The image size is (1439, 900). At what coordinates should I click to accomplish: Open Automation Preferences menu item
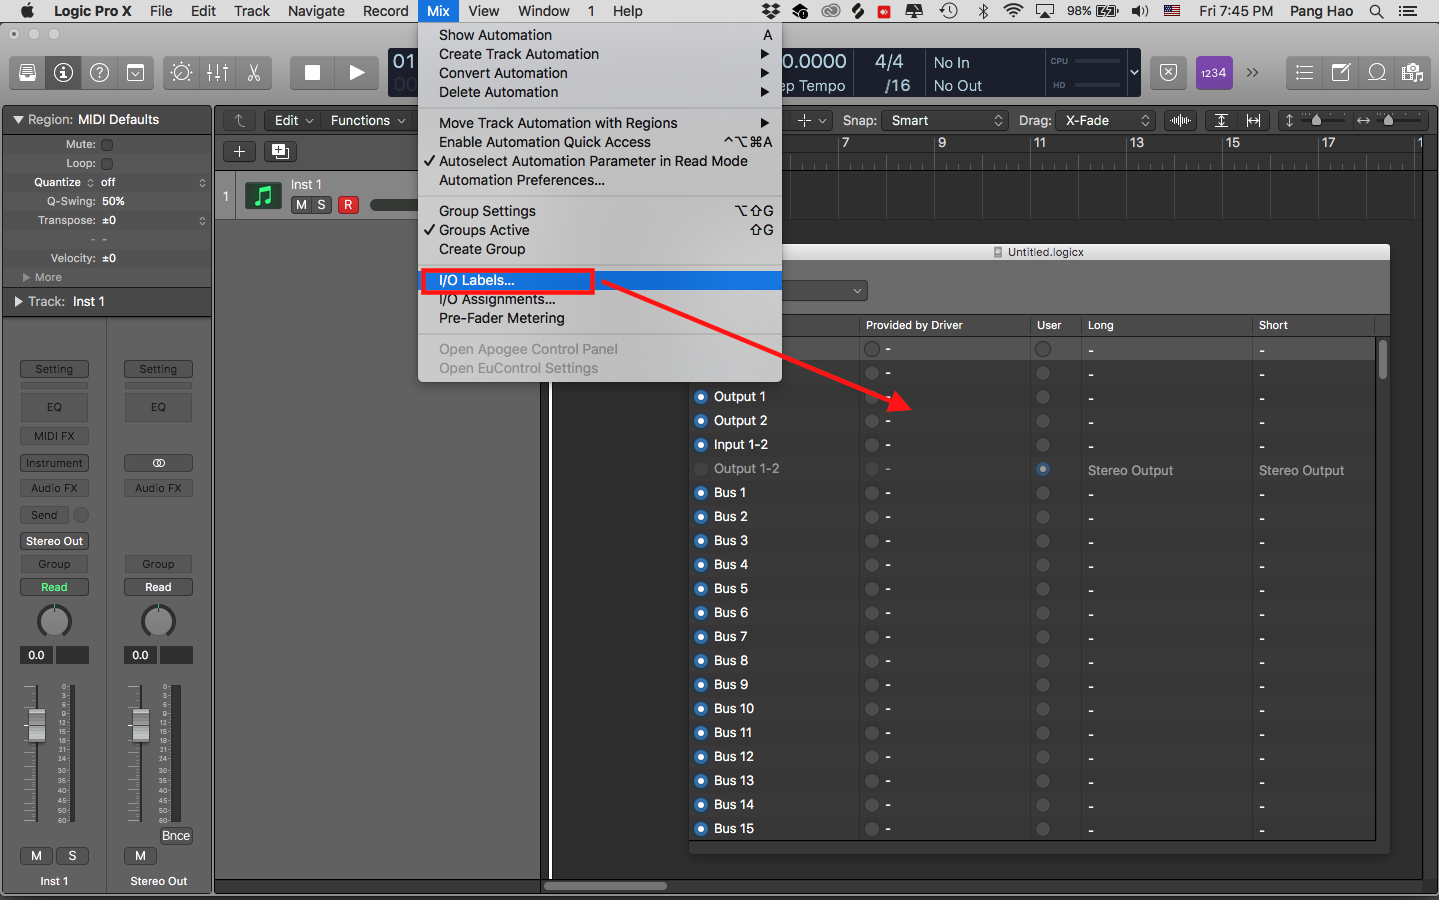point(599,180)
